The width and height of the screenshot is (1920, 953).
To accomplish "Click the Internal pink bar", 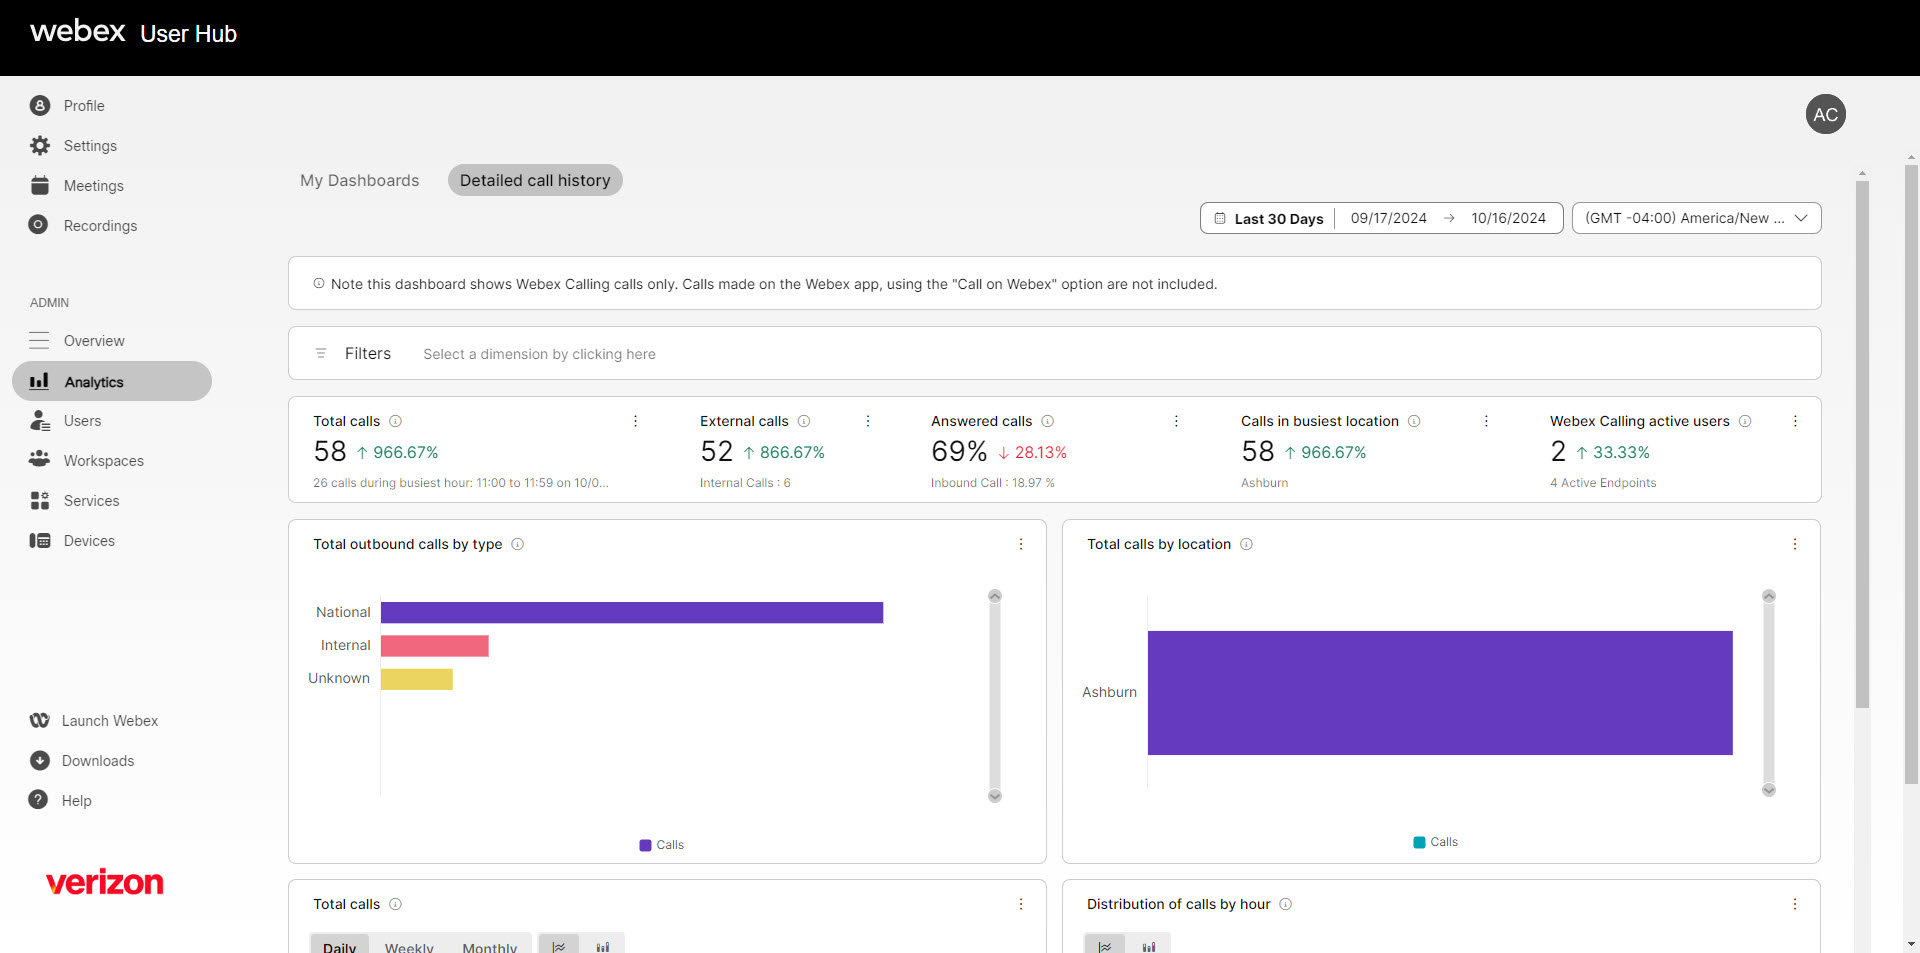I will (x=435, y=645).
